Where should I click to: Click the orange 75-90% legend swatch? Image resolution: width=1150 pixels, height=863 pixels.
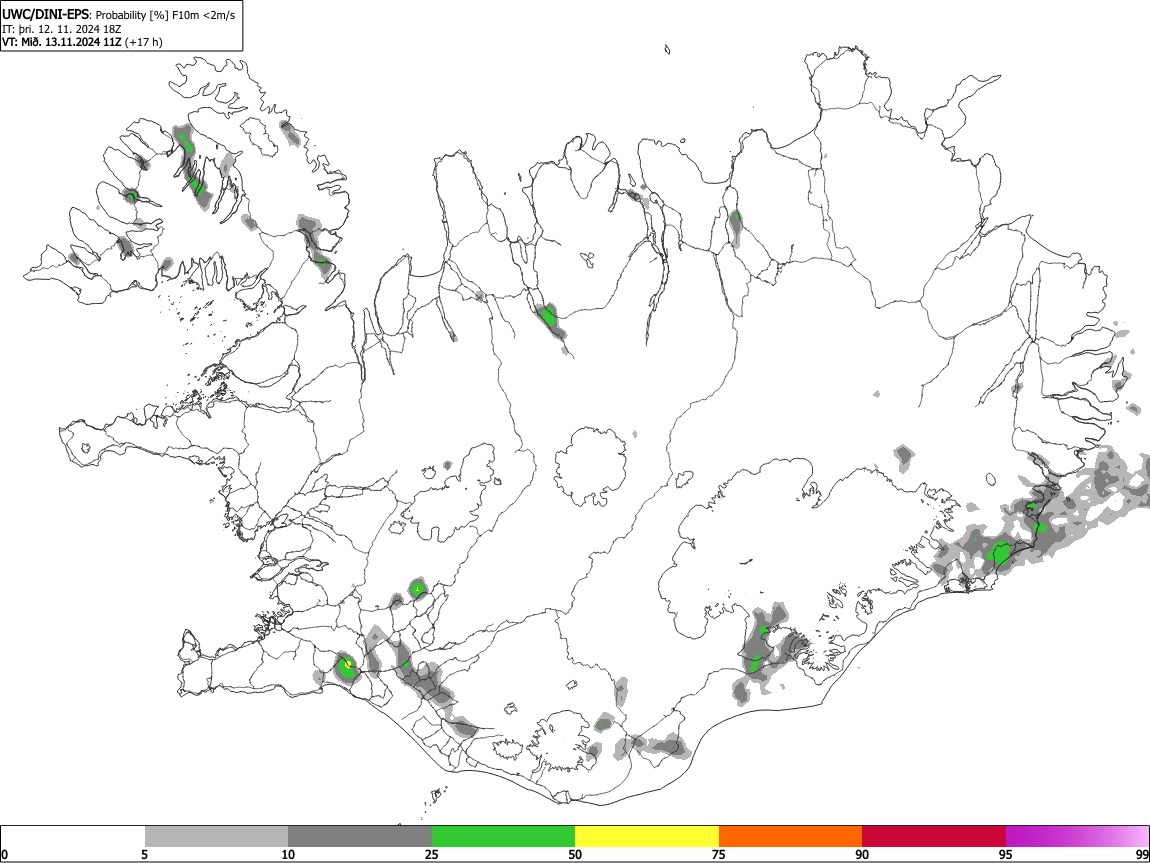pos(790,837)
